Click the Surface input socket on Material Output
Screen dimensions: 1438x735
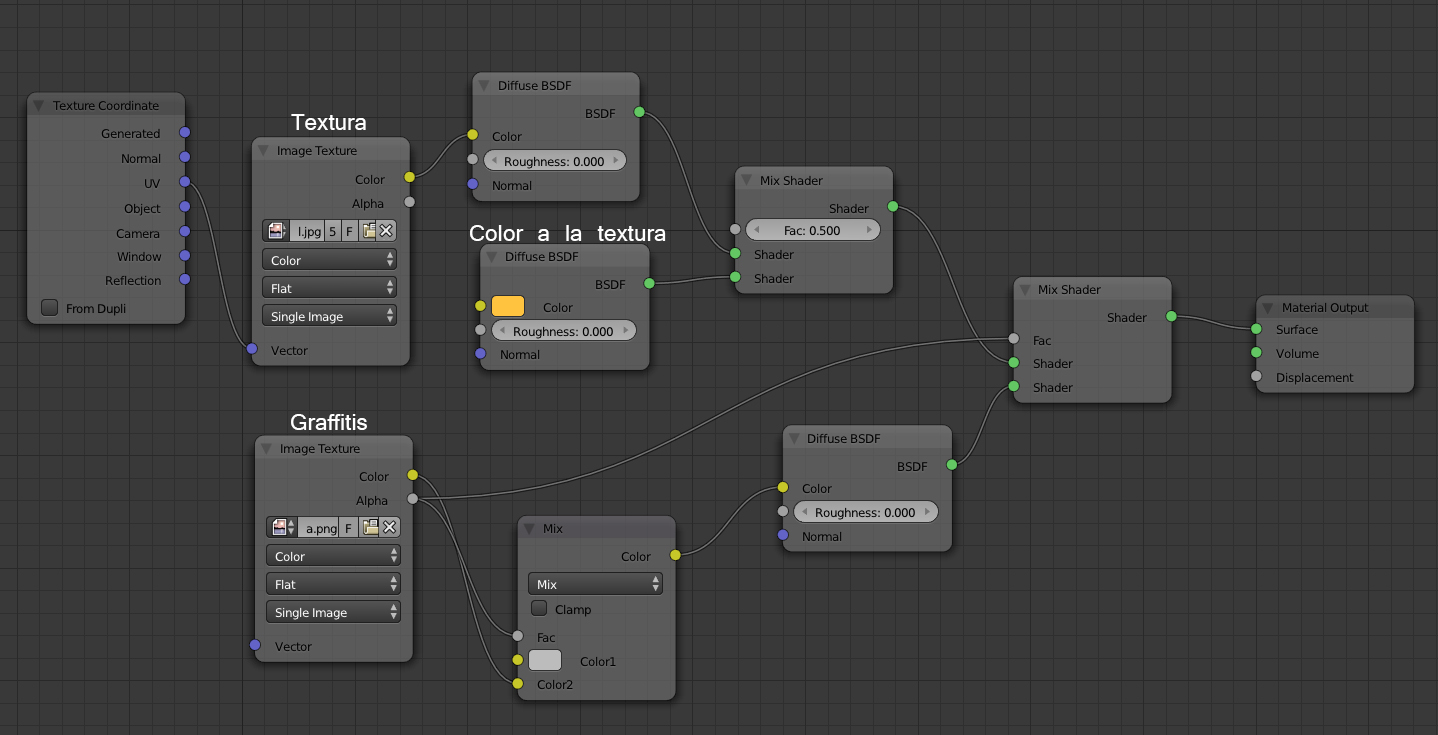pos(1256,329)
